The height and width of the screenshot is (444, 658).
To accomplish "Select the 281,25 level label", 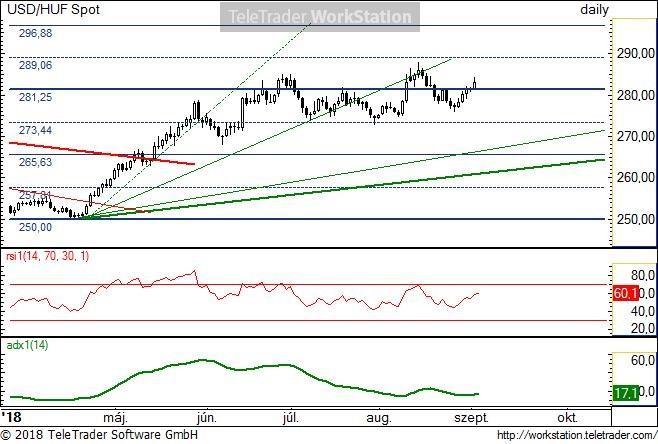I will tap(36, 97).
